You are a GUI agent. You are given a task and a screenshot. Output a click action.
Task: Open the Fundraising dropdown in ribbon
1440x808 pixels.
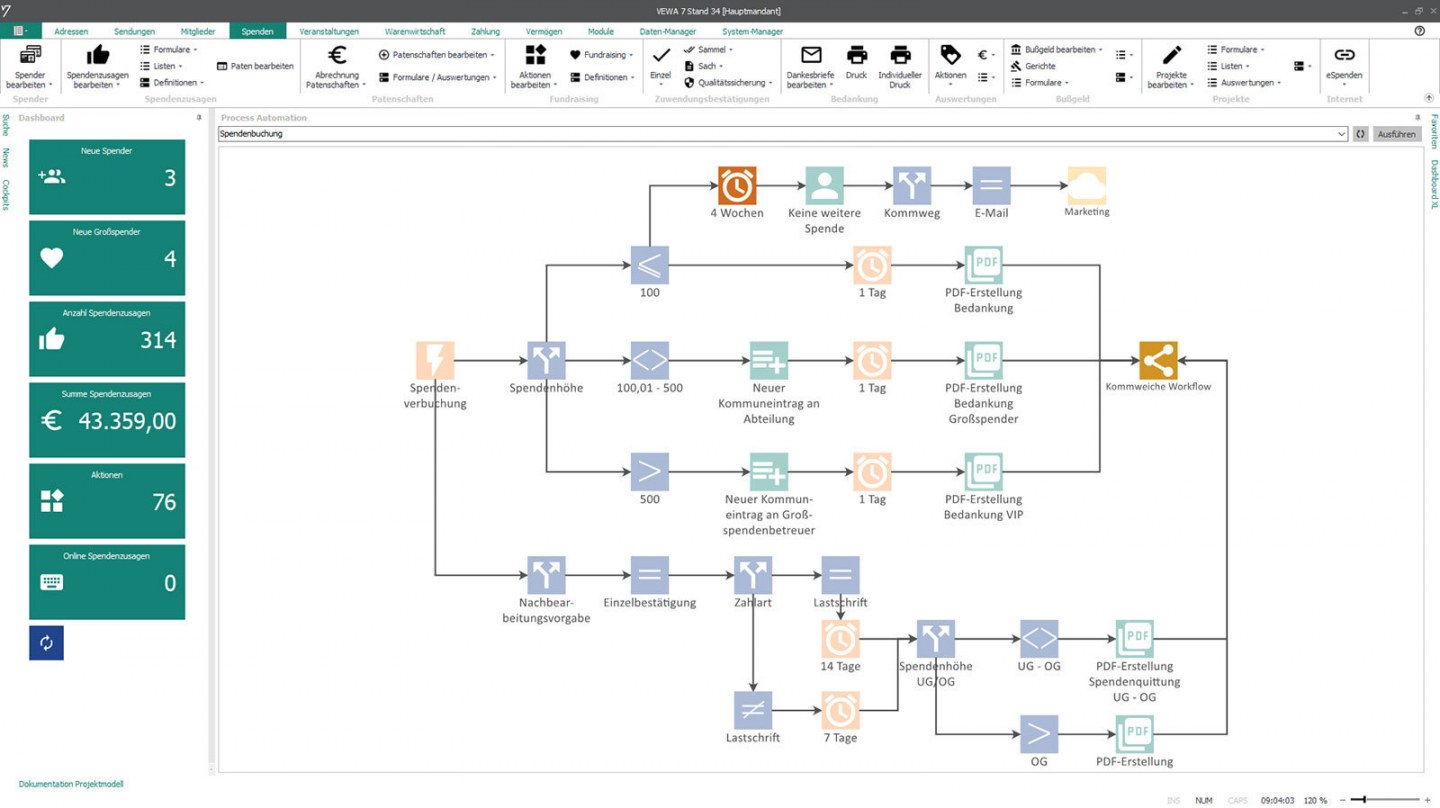coord(602,55)
